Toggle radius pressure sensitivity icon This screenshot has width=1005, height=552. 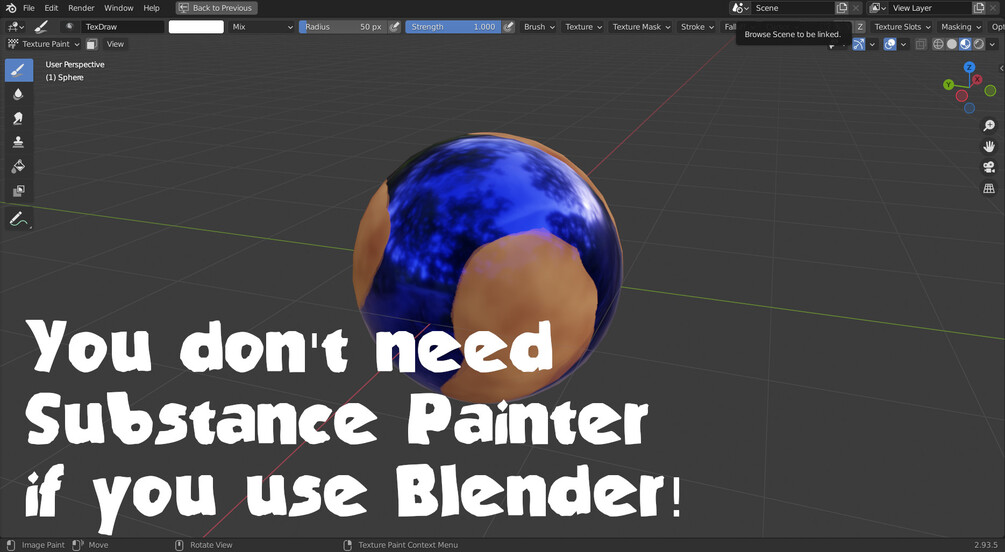[x=395, y=27]
